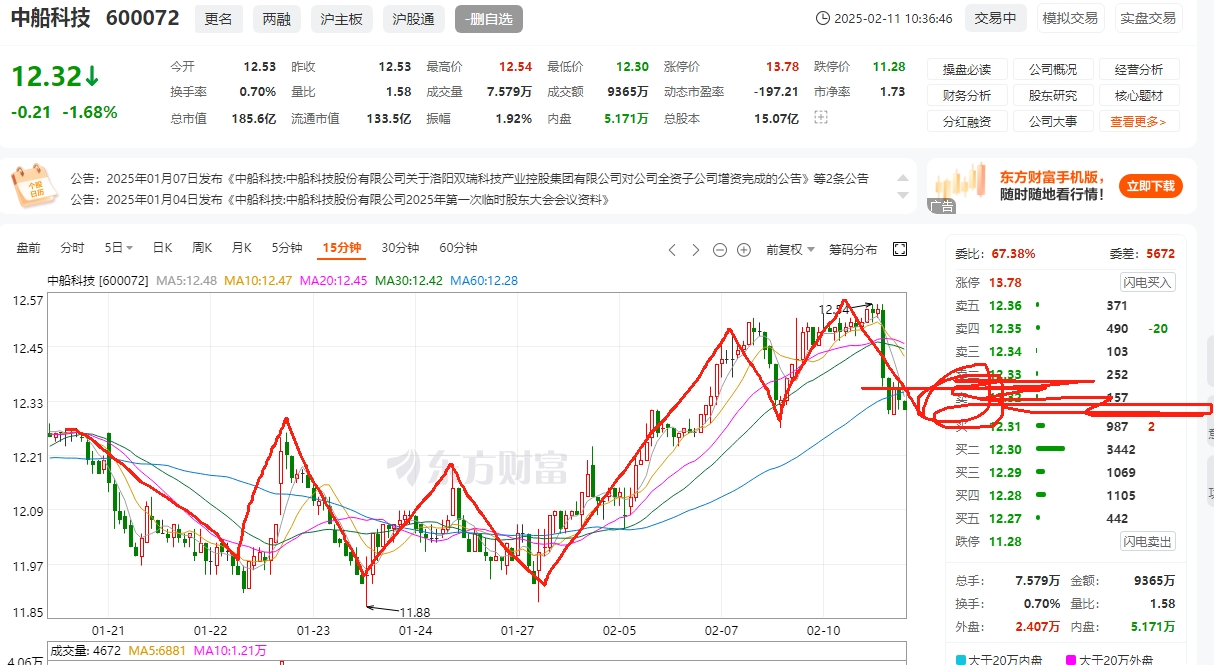1214x665 pixels.
Task: Click MA10:12.47 indicator label
Action: point(258,281)
